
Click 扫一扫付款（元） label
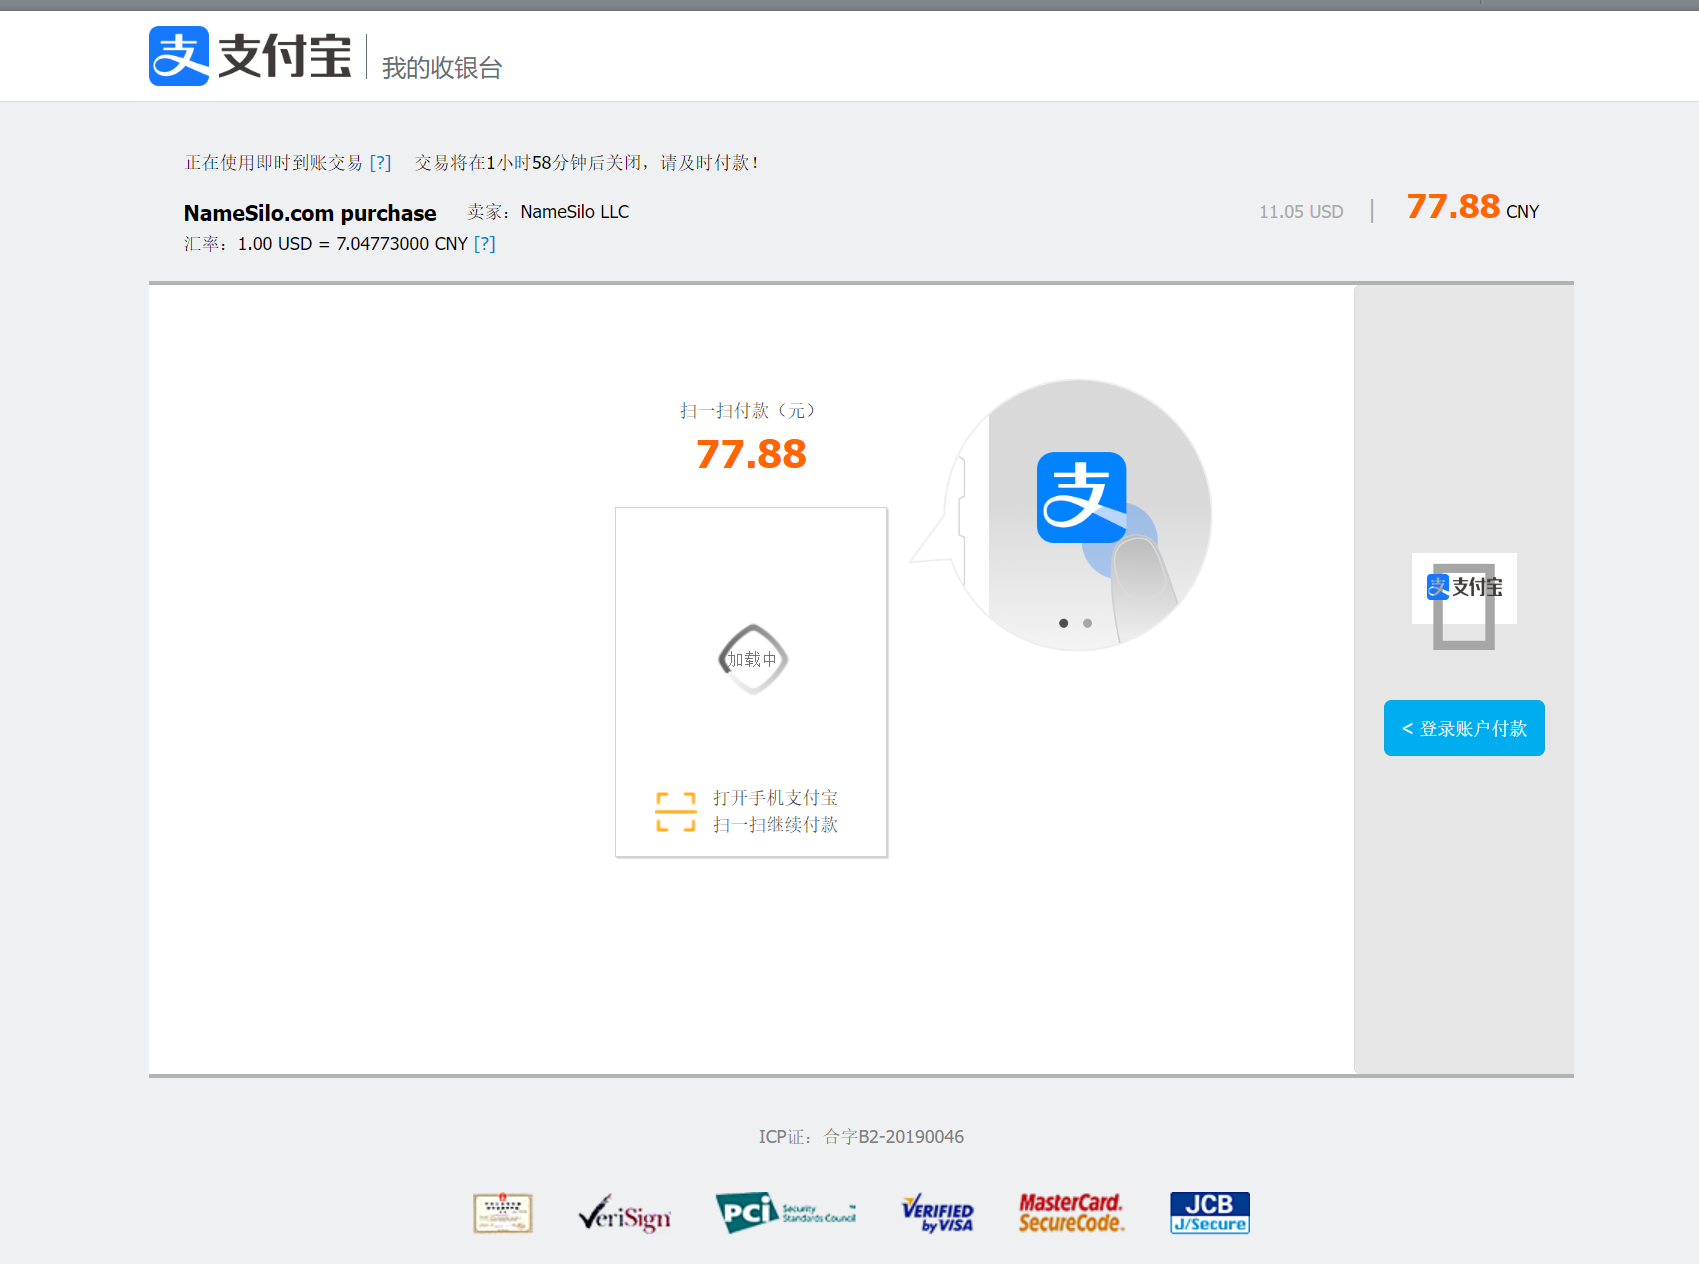click(x=751, y=411)
